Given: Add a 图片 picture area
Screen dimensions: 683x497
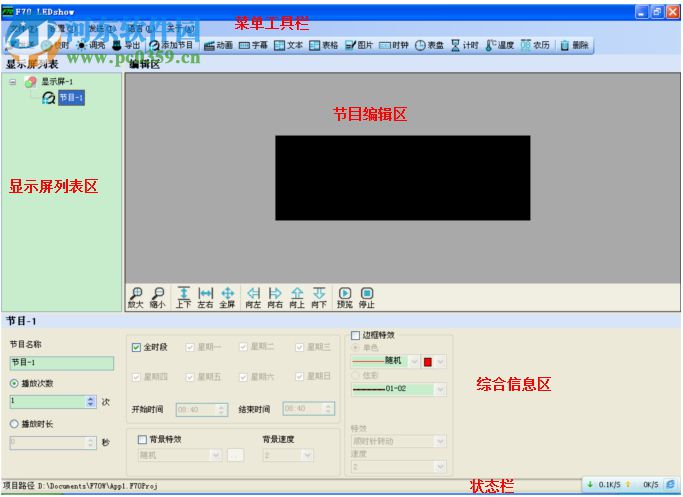Looking at the screenshot, I should pyautogui.click(x=359, y=45).
